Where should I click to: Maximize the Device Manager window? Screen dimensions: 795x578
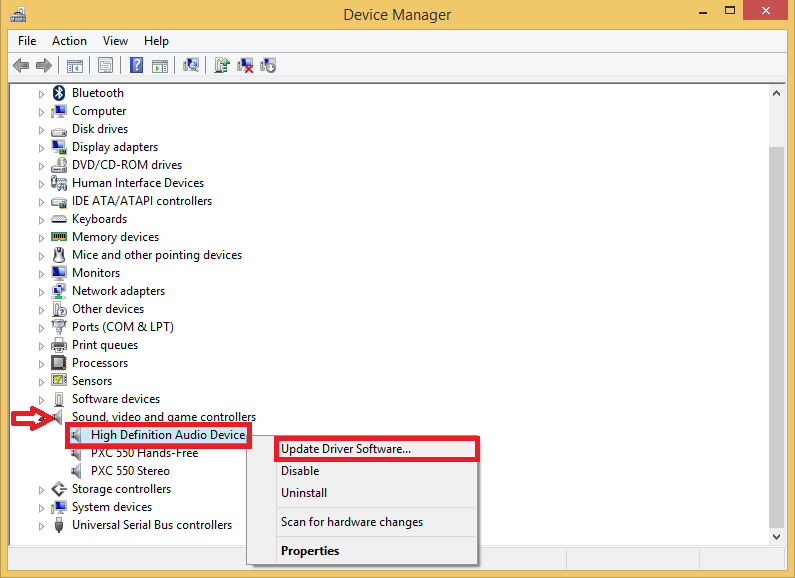[730, 11]
